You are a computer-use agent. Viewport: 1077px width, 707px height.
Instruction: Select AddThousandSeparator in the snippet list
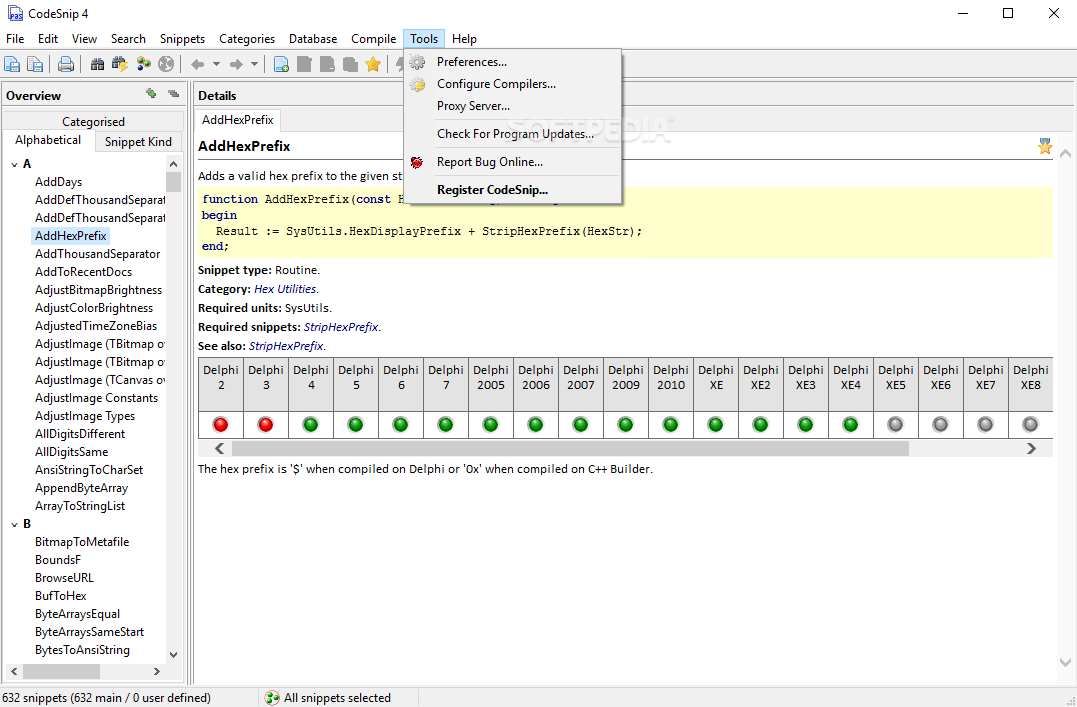(x=98, y=254)
